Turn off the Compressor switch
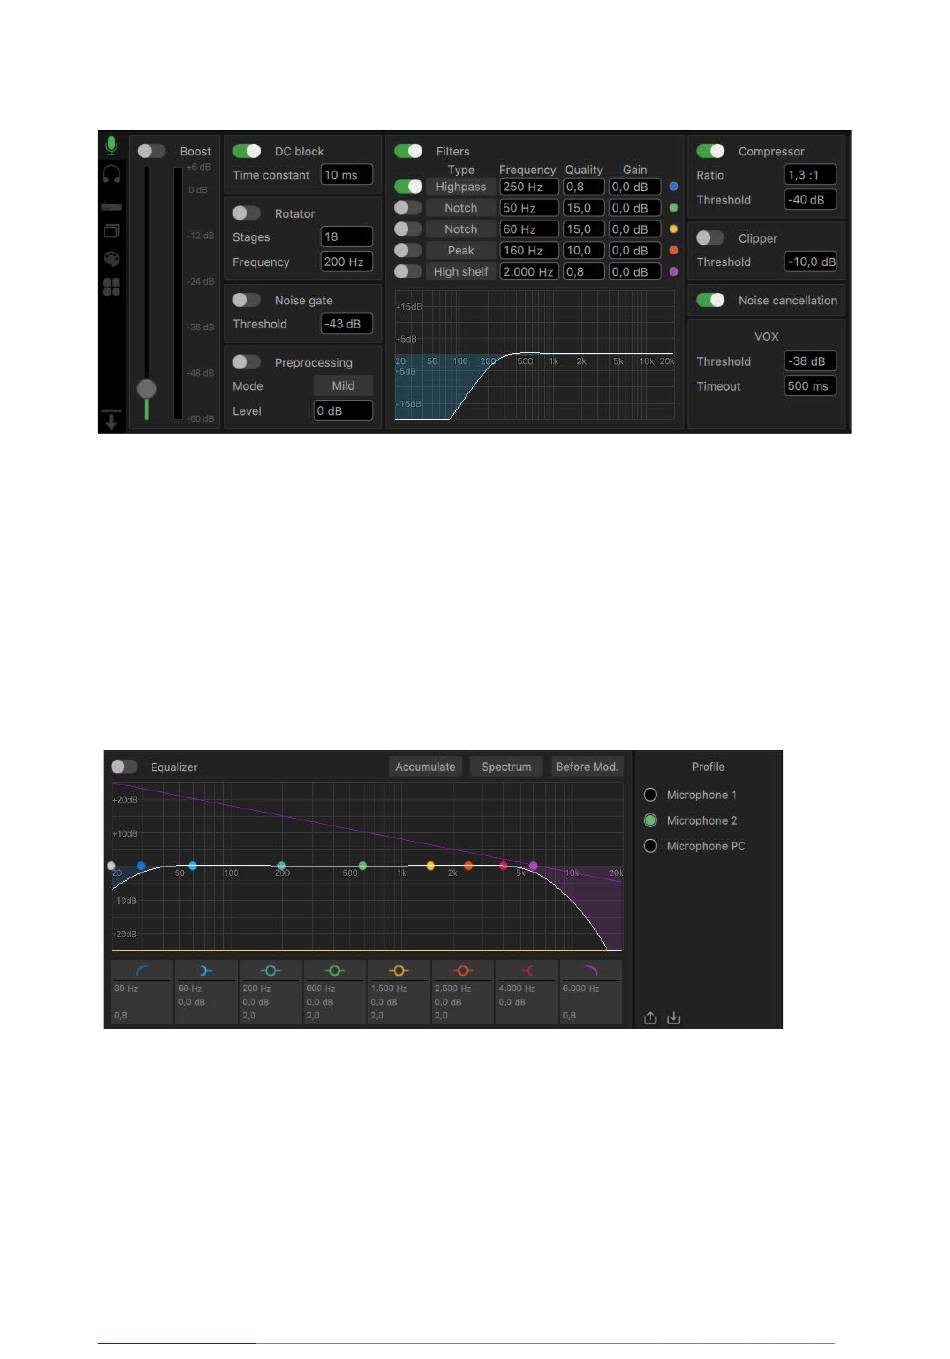Image resolution: width=950 pixels, height=1359 pixels. click(710, 151)
